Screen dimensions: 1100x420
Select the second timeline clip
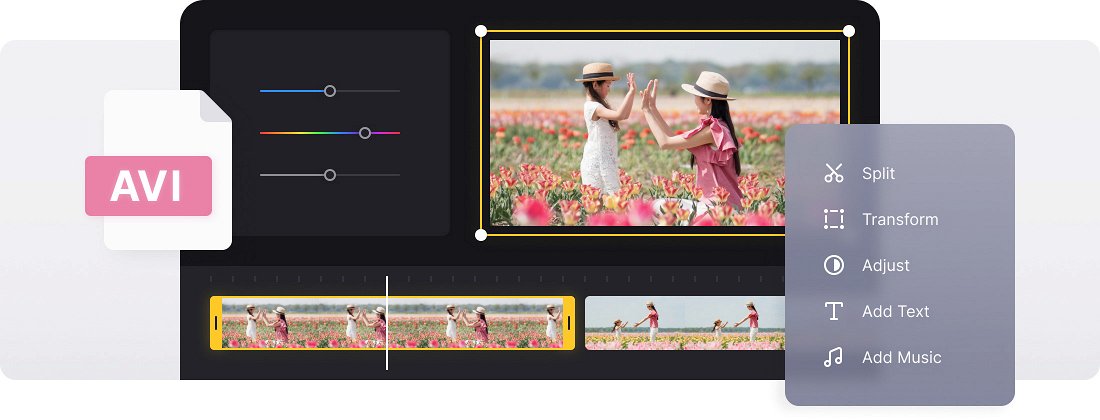(685, 323)
